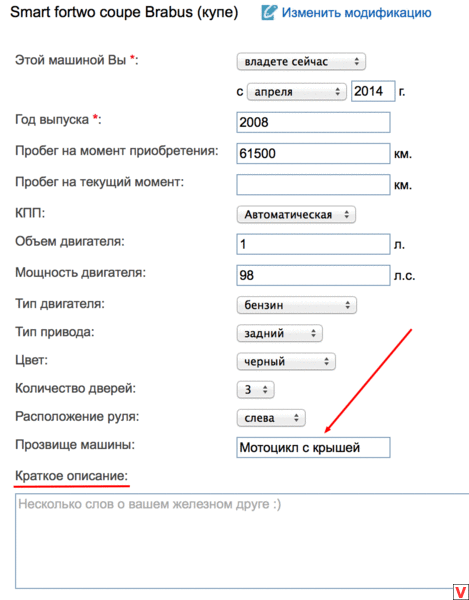Focus the Мощность двигателя field with 98
This screenshot has width=469, height=600.
(313, 275)
